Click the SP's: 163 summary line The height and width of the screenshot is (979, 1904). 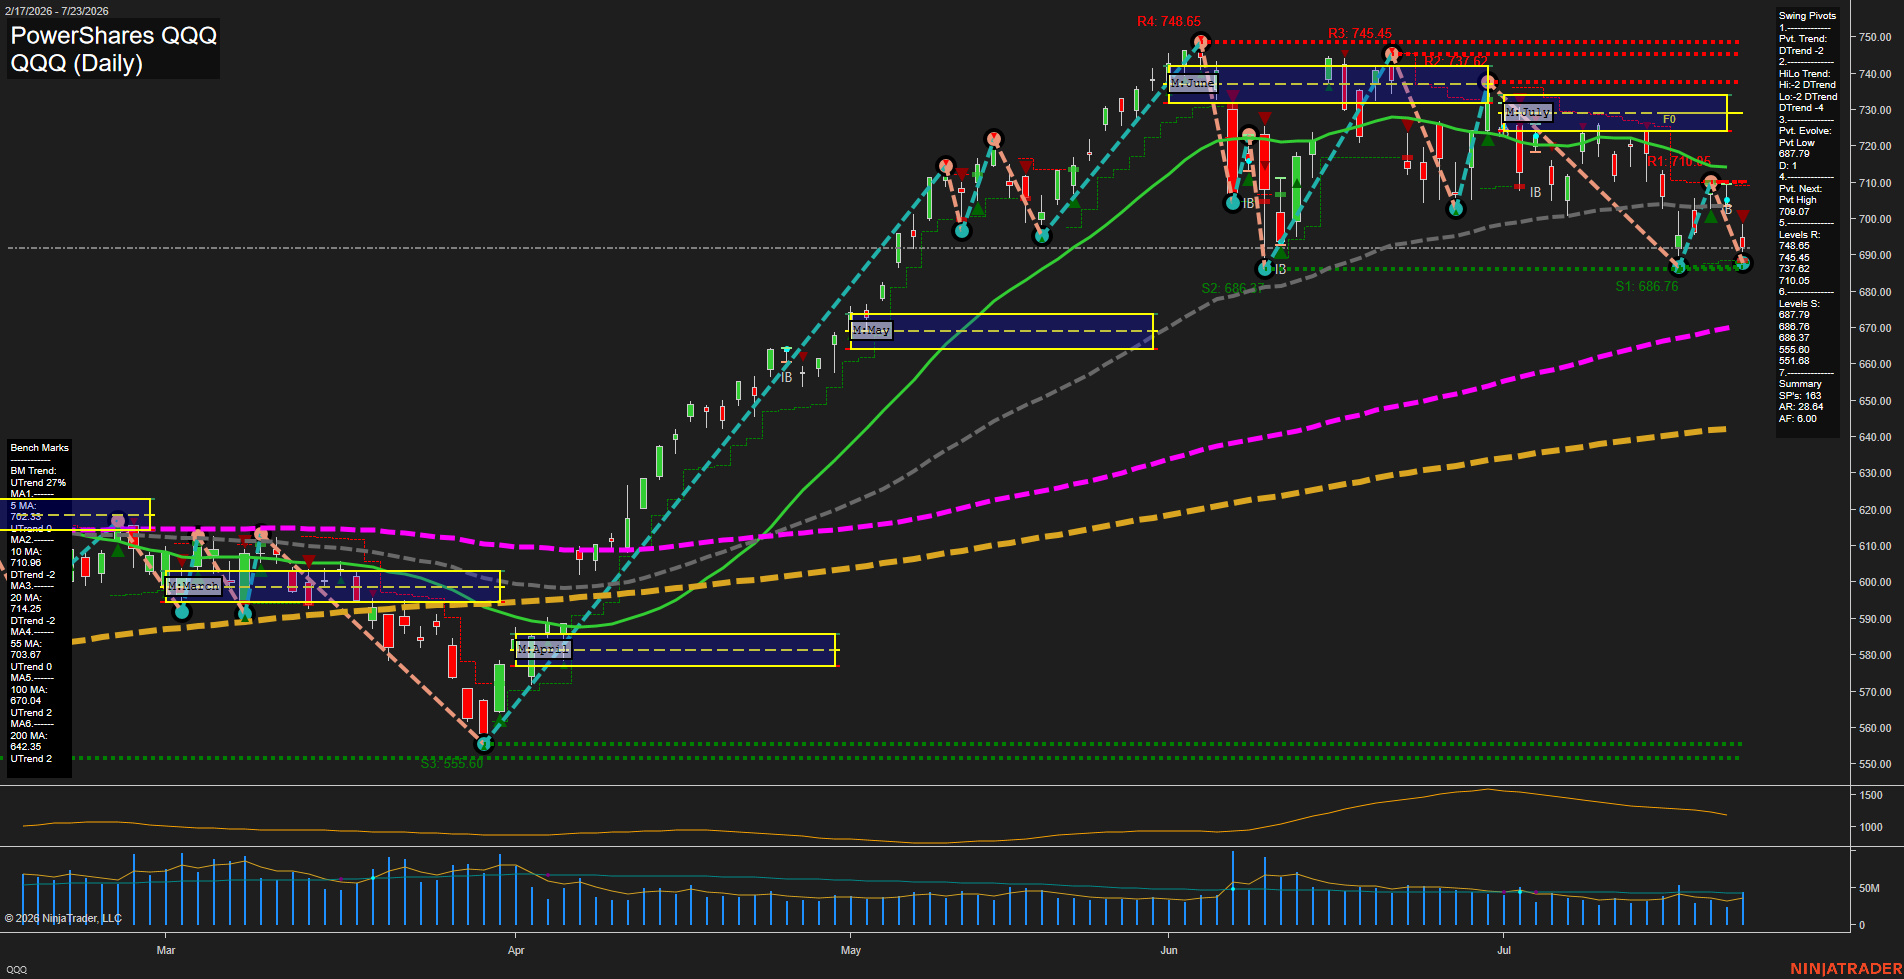point(1800,396)
